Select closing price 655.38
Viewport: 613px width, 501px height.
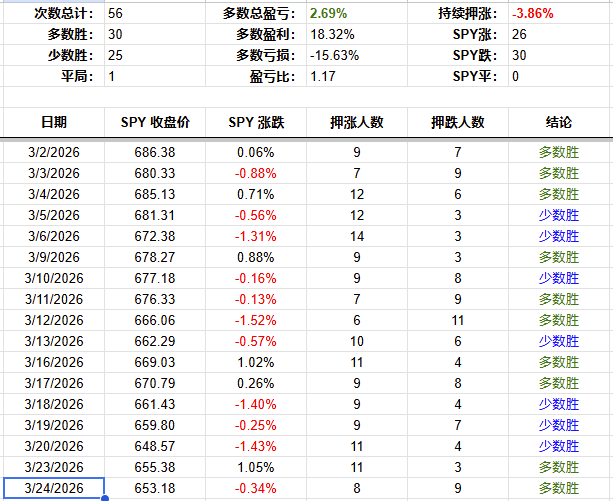[155, 467]
